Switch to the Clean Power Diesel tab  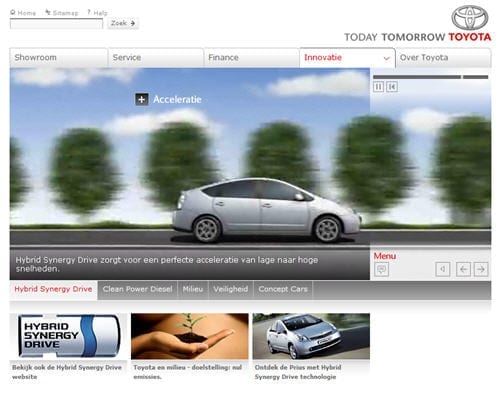(x=137, y=289)
